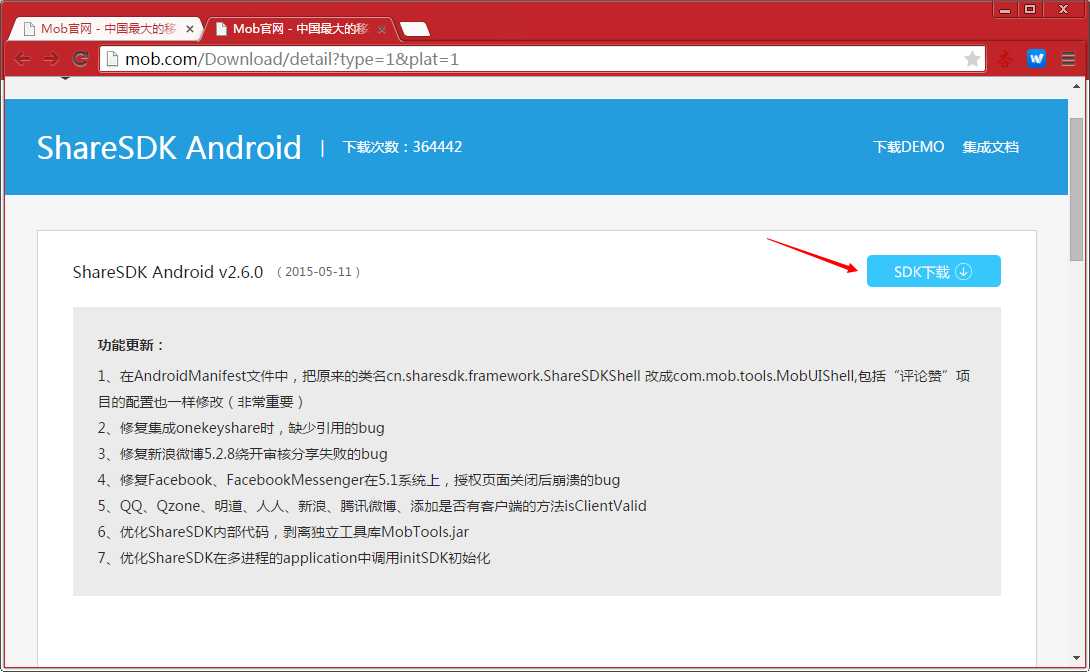Click the 功能更新 heading
The image size is (1090, 672).
(131, 345)
